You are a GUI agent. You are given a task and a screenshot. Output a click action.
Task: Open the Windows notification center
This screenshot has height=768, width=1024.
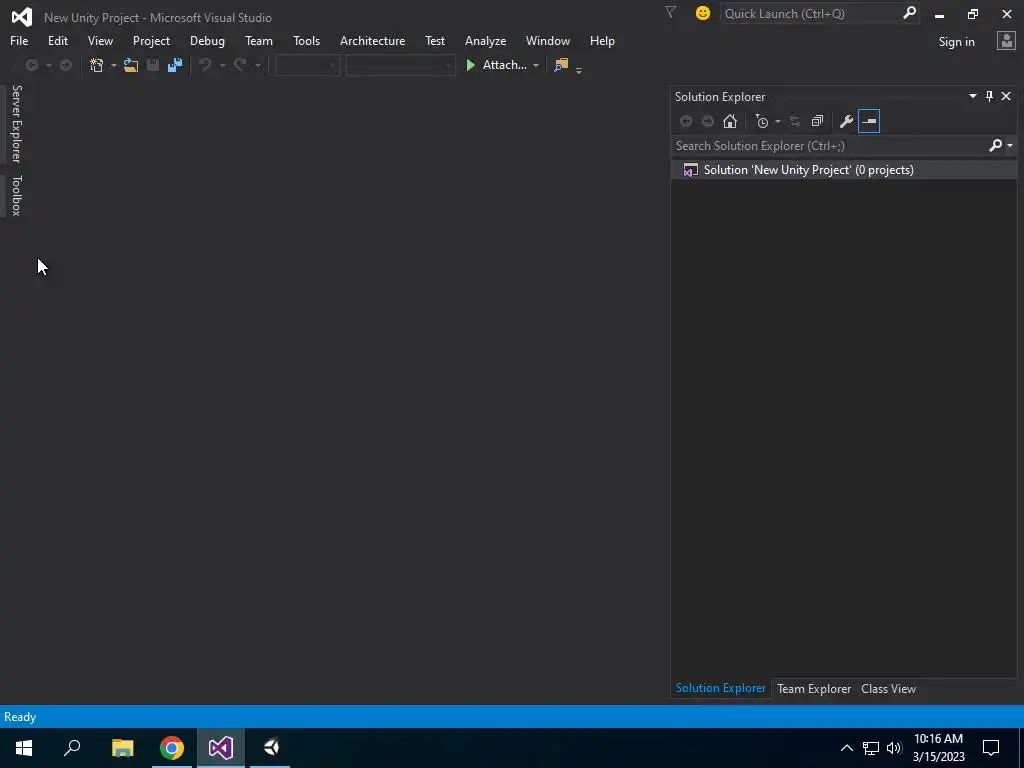(991, 748)
